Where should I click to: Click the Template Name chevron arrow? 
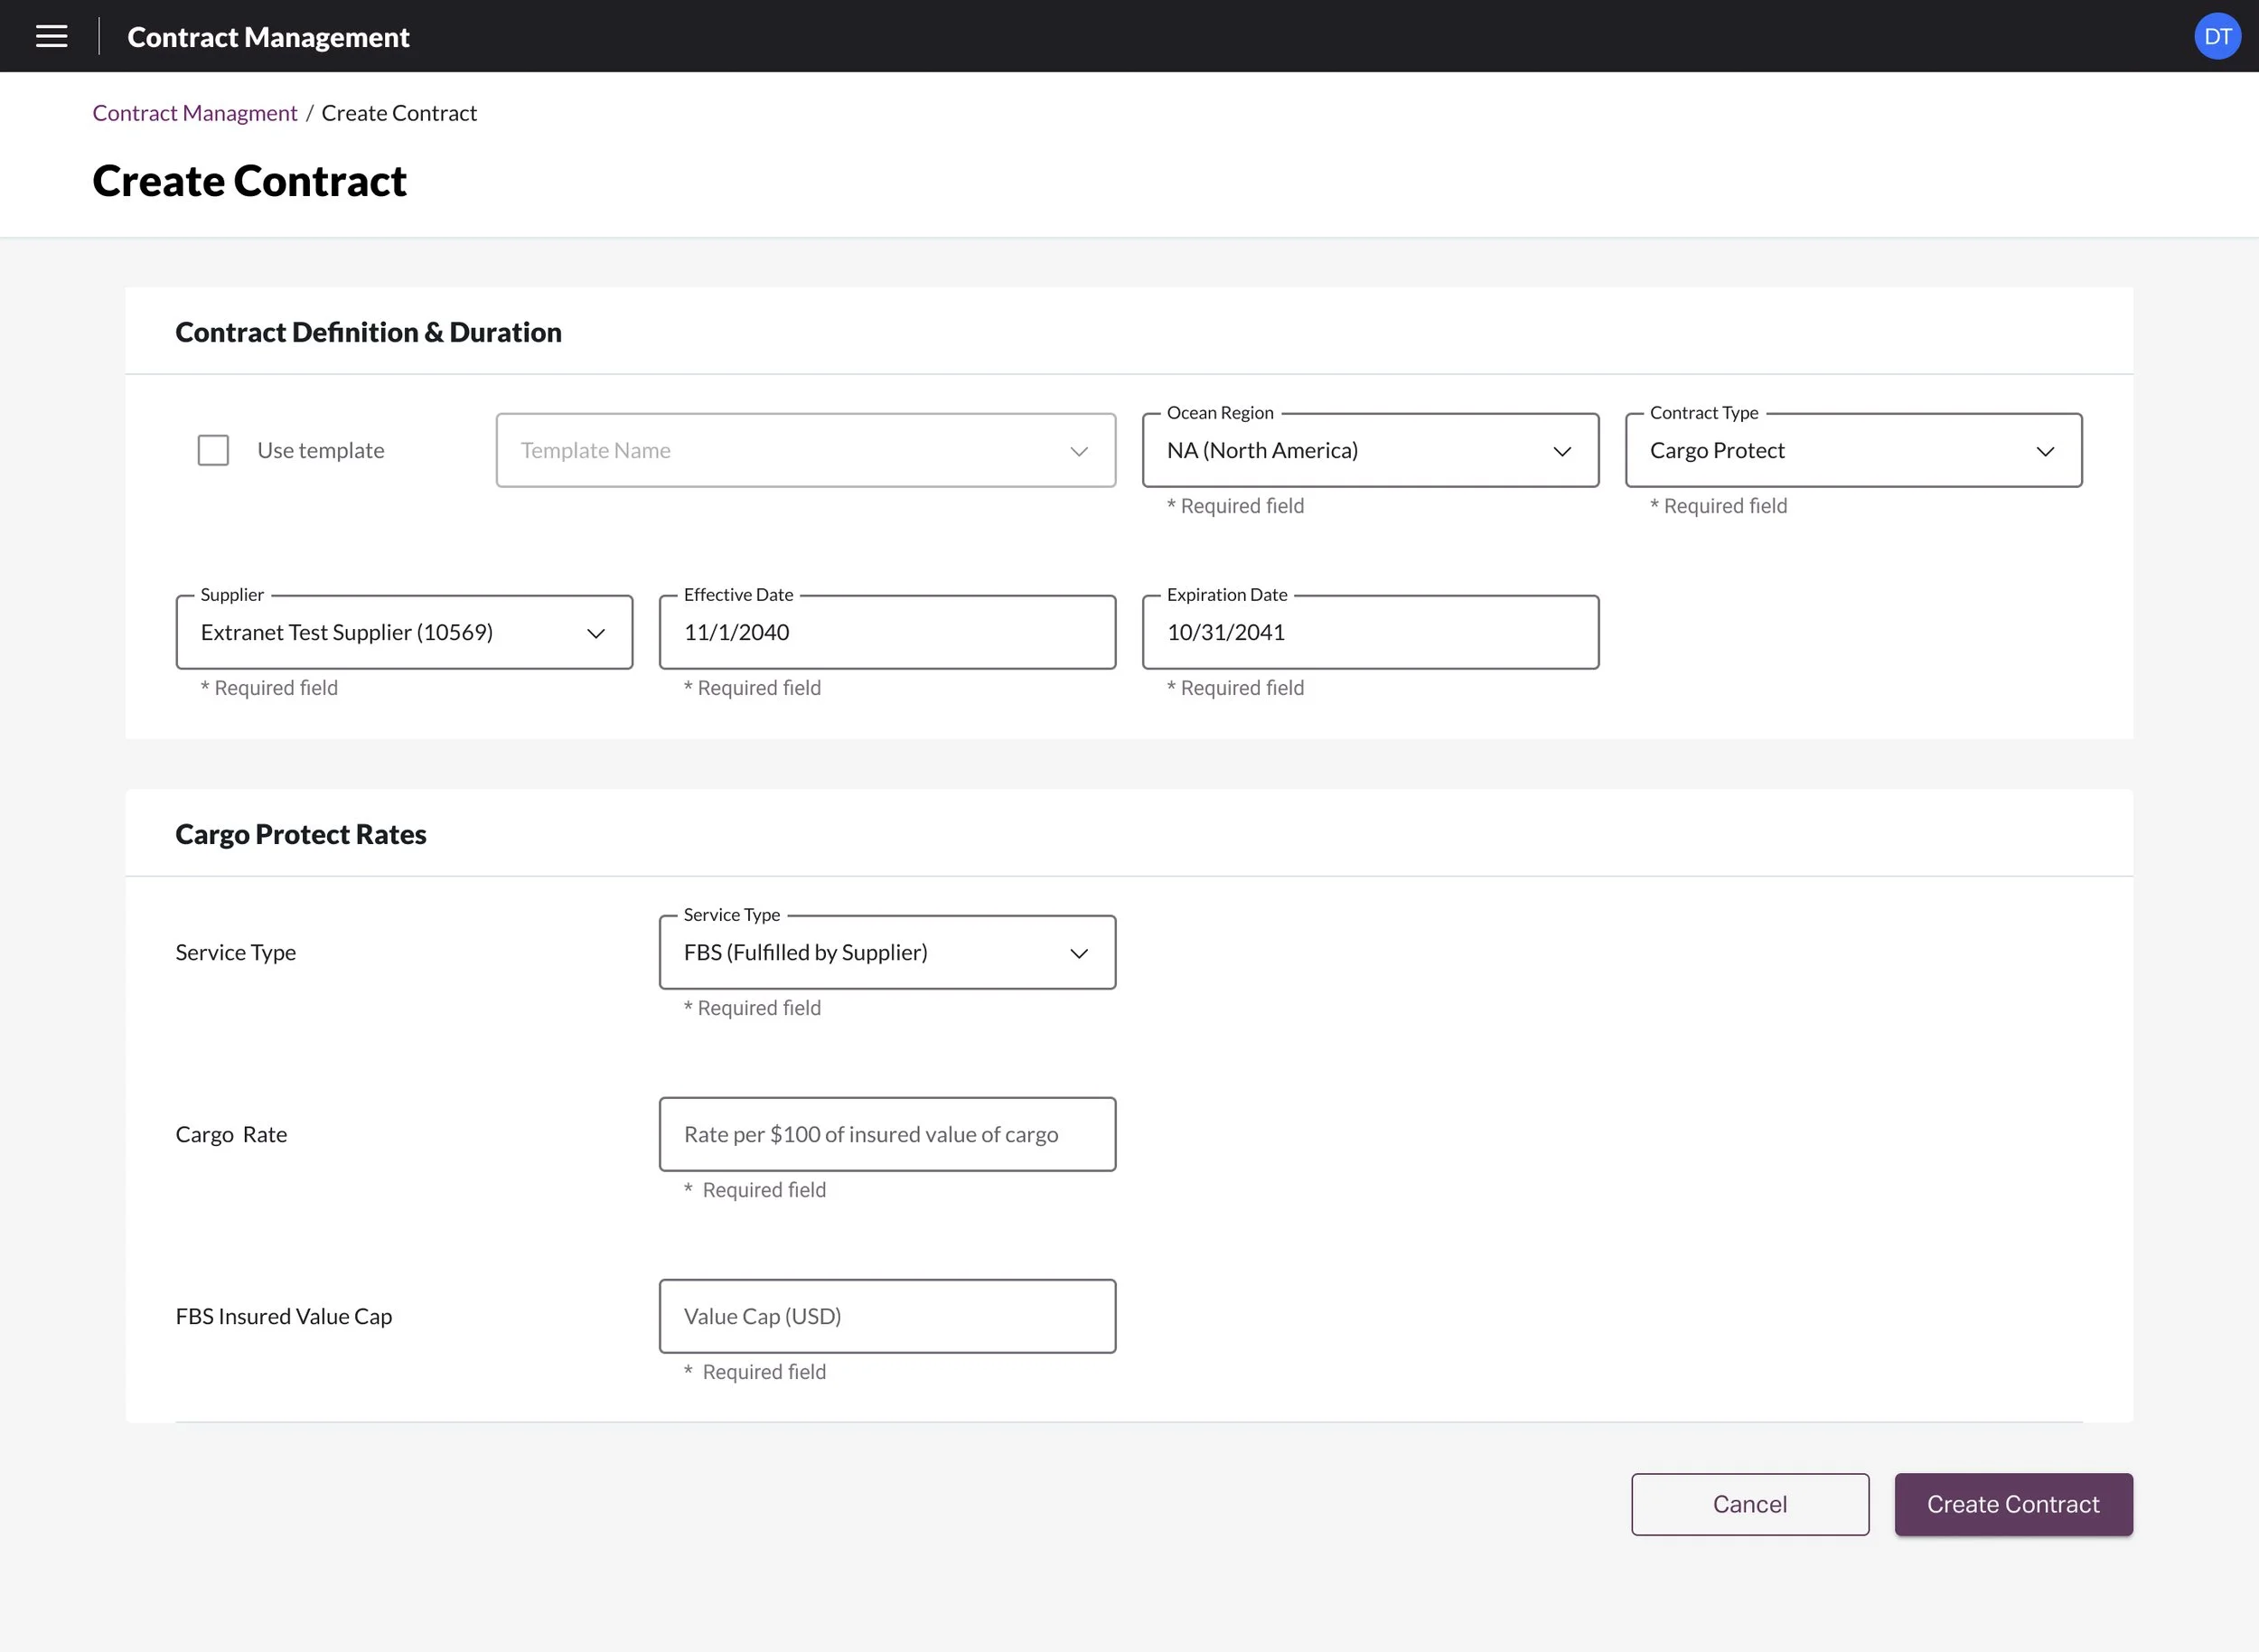(1078, 452)
